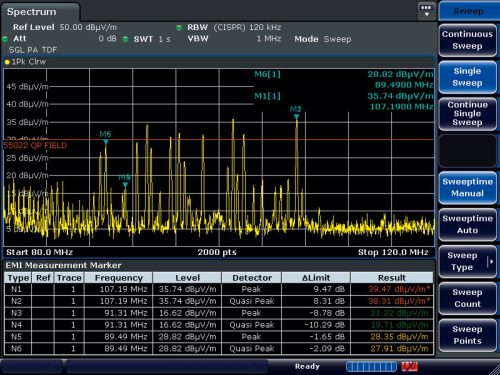The height and width of the screenshot is (375, 500).
Task: Click the Ready status text
Action: point(307,366)
